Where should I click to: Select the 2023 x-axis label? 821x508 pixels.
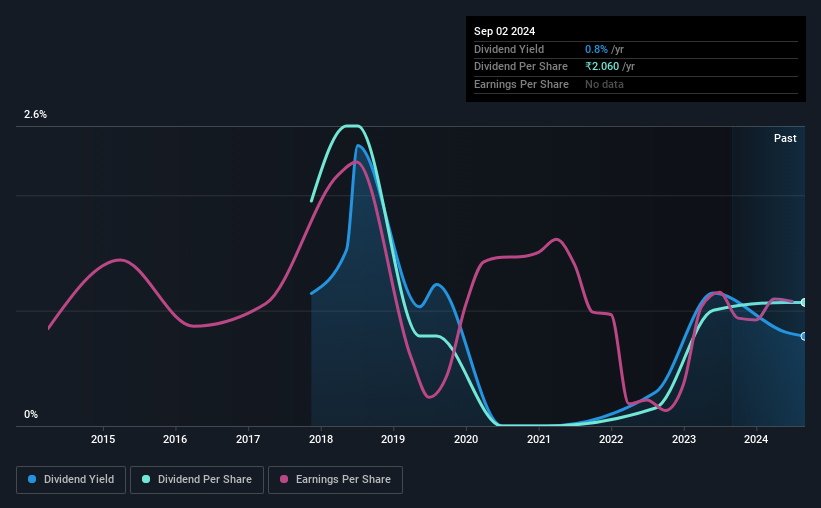click(683, 439)
